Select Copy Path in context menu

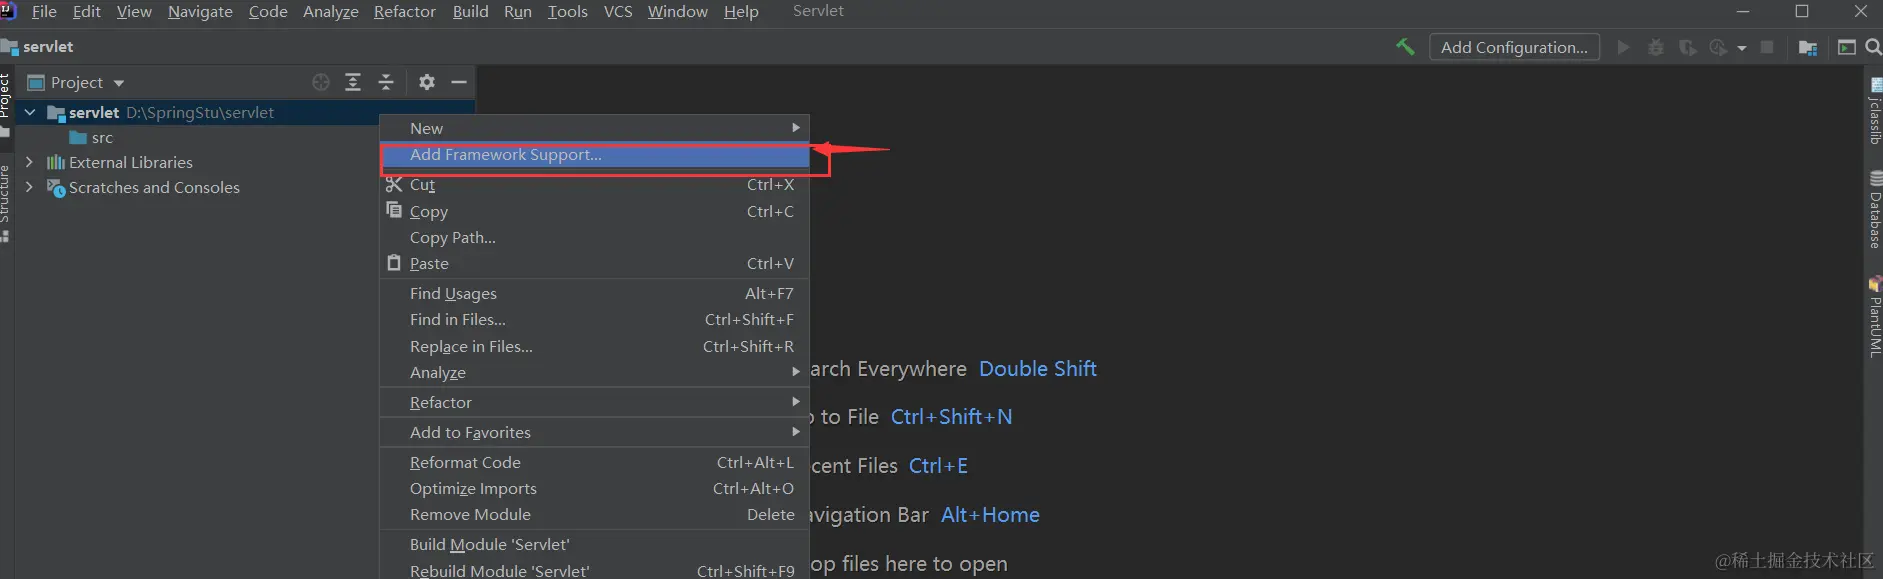click(x=594, y=237)
